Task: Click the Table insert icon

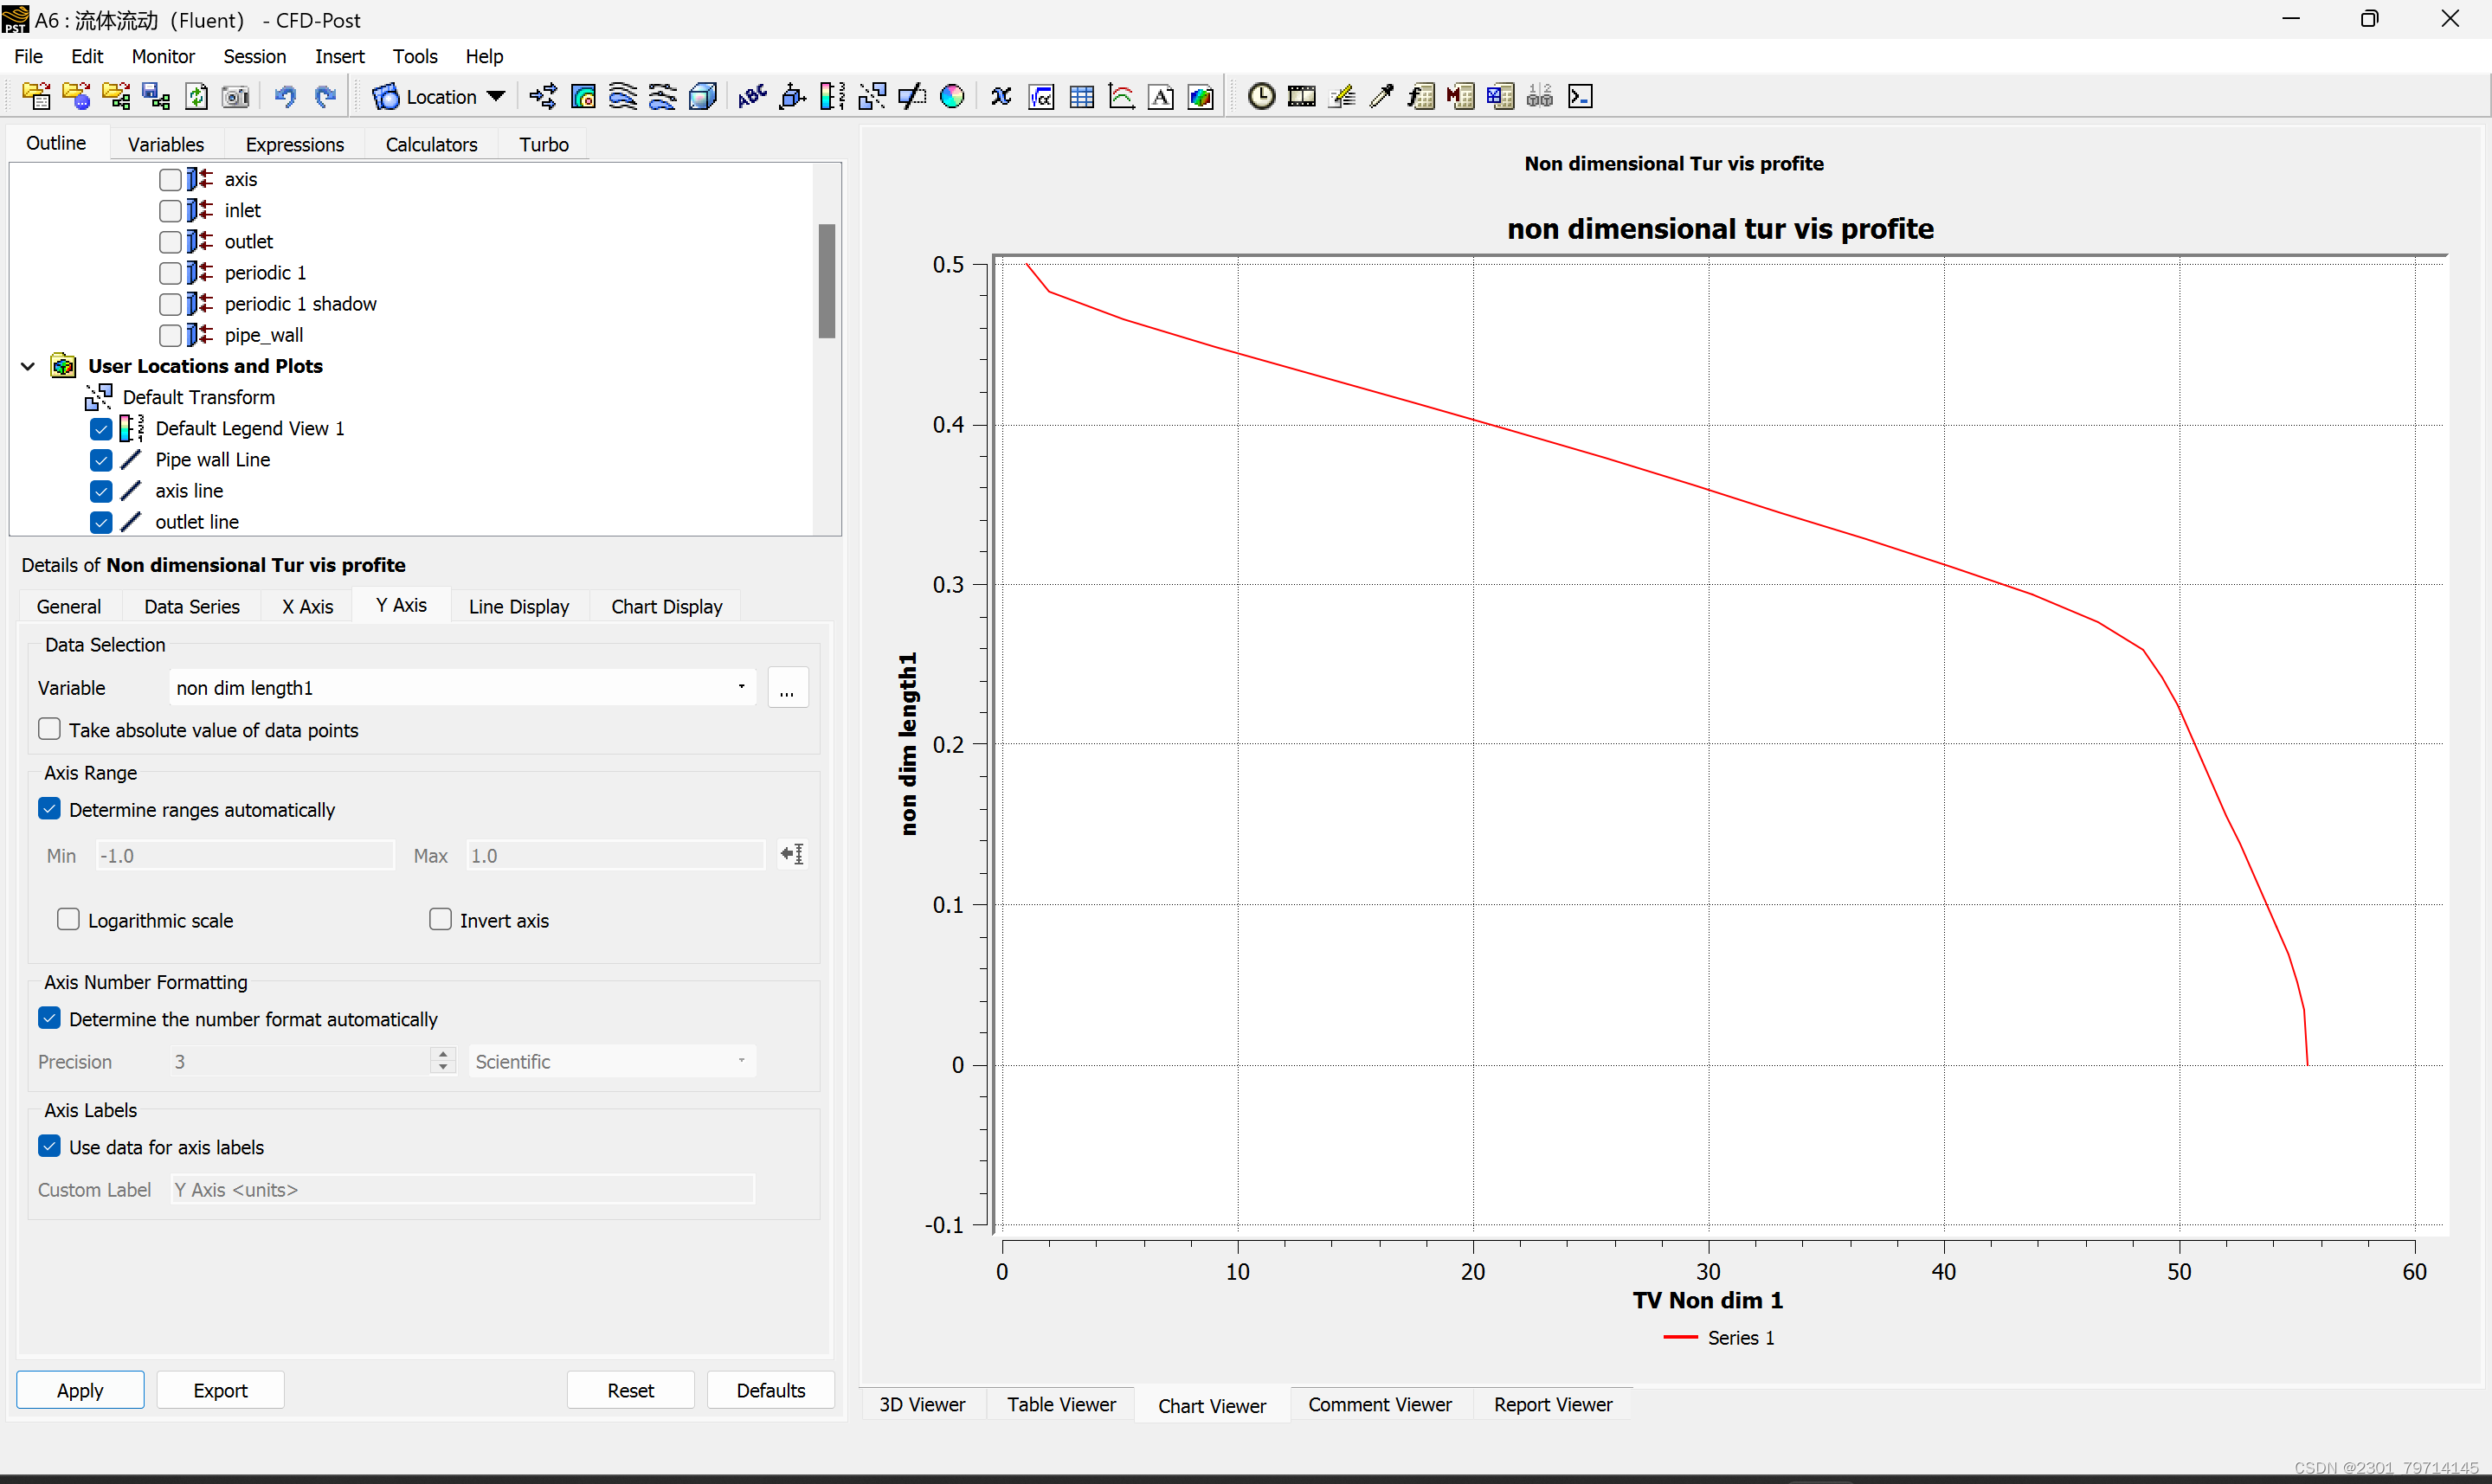Action: (1081, 97)
